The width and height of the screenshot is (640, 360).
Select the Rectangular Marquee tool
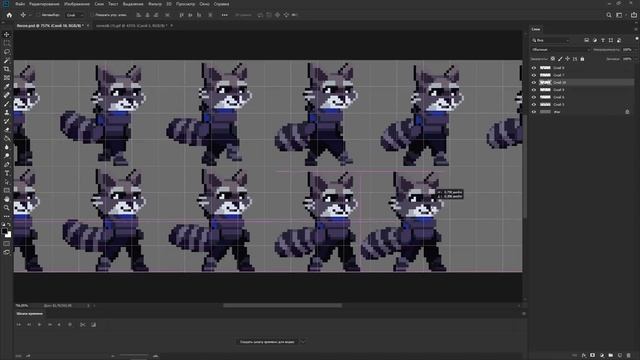[x=7, y=43]
